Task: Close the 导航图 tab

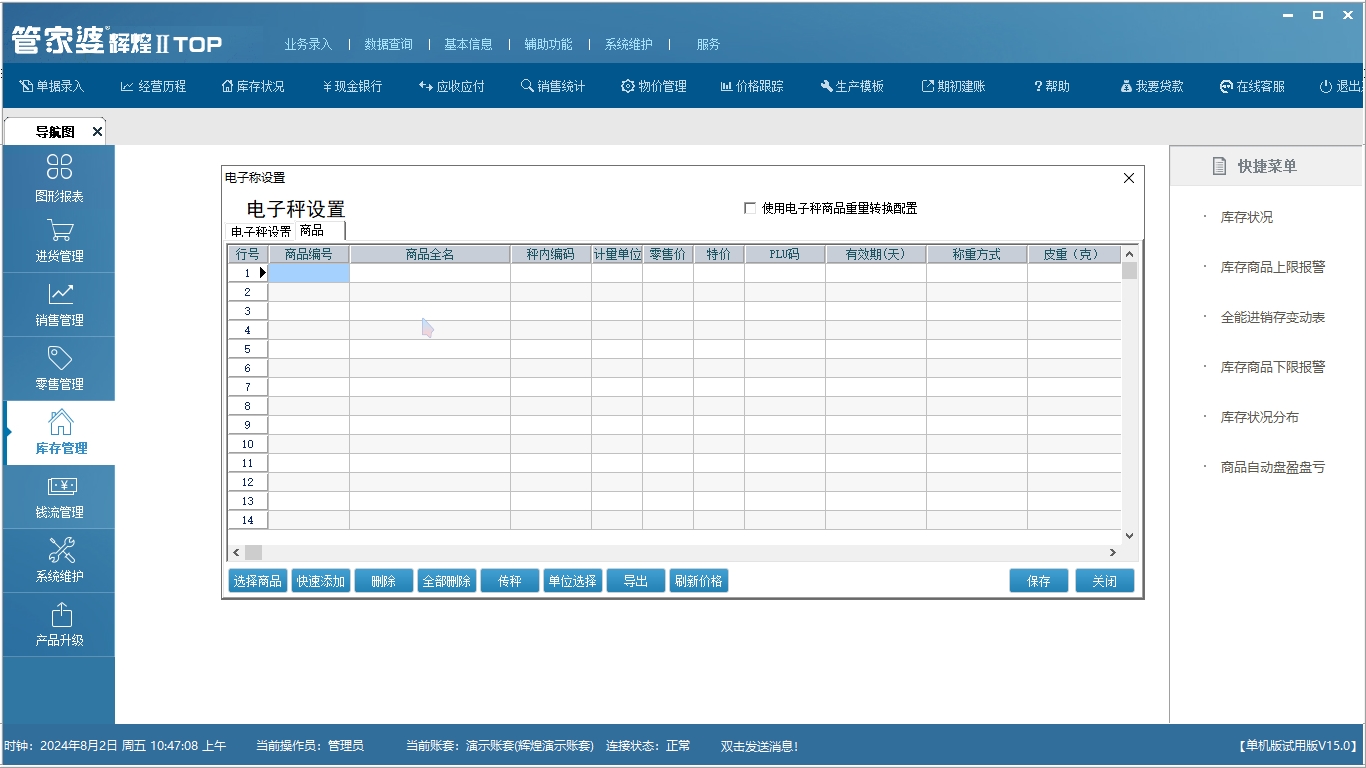Action: tap(97, 132)
